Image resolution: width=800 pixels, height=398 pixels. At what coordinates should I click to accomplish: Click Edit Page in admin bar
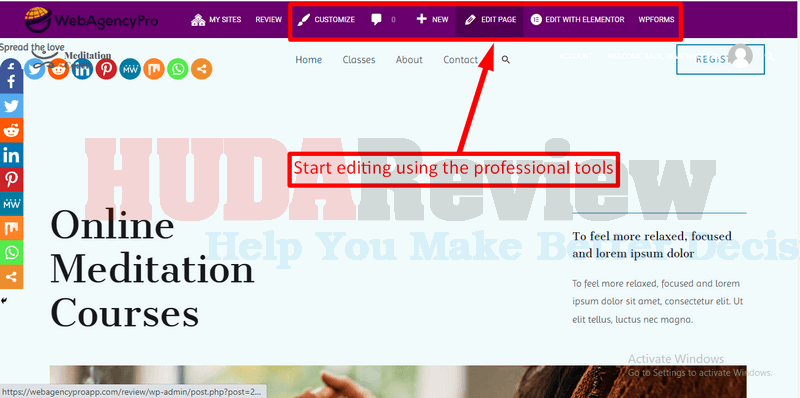point(490,20)
